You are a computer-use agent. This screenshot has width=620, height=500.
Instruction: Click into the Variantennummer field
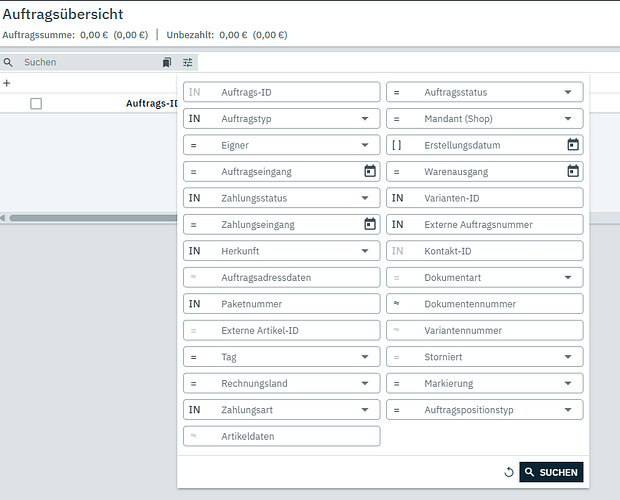click(485, 330)
